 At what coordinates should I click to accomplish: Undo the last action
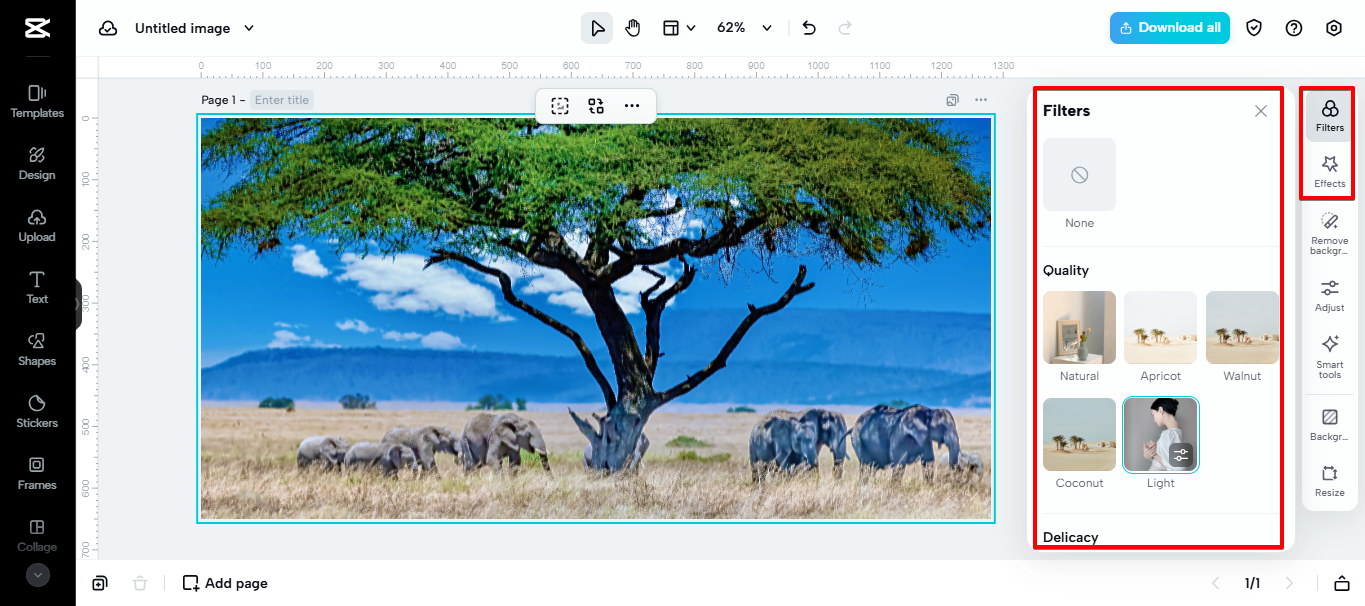[x=808, y=28]
